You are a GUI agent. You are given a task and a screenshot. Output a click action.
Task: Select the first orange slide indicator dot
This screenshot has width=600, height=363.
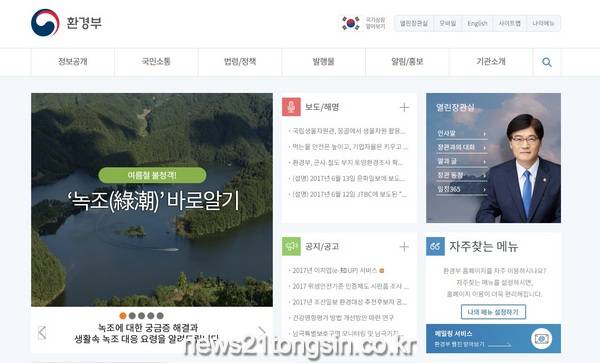tap(123, 316)
